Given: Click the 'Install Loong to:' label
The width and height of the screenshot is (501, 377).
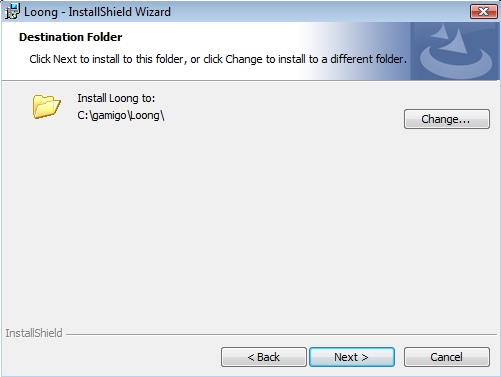Looking at the screenshot, I should click(x=116, y=98).
